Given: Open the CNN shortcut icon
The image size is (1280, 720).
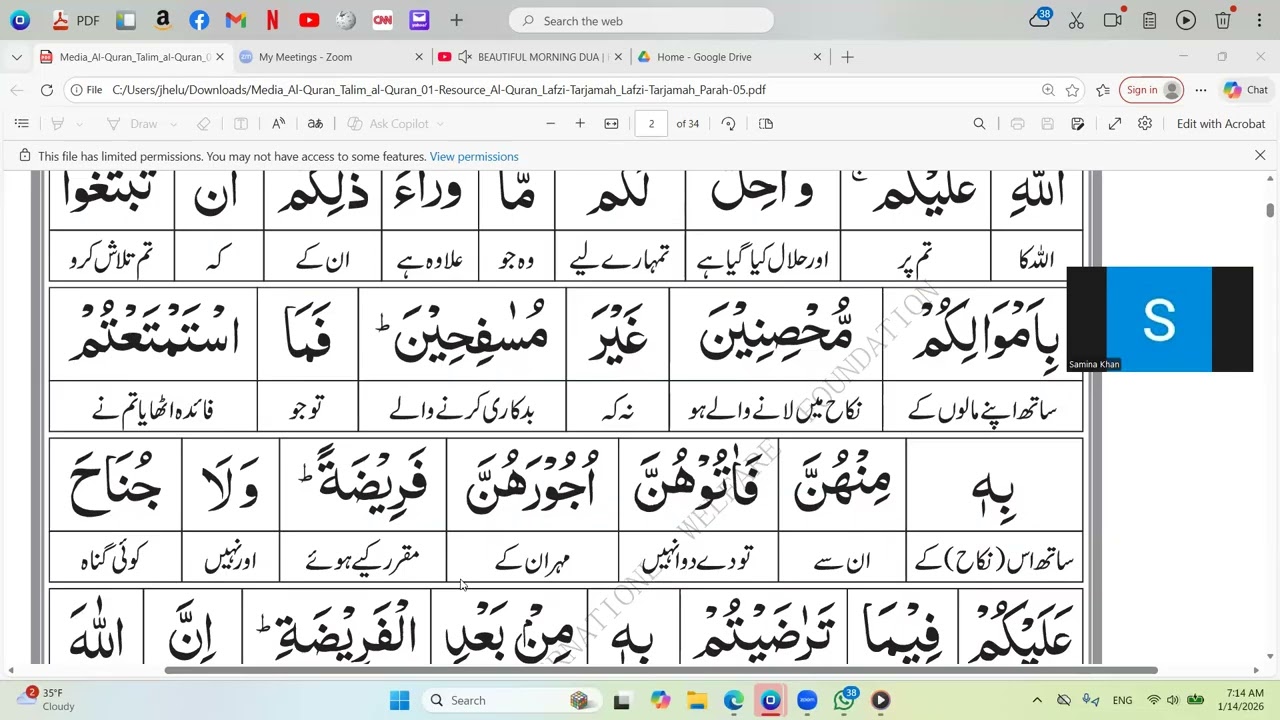Looking at the screenshot, I should (x=382, y=20).
